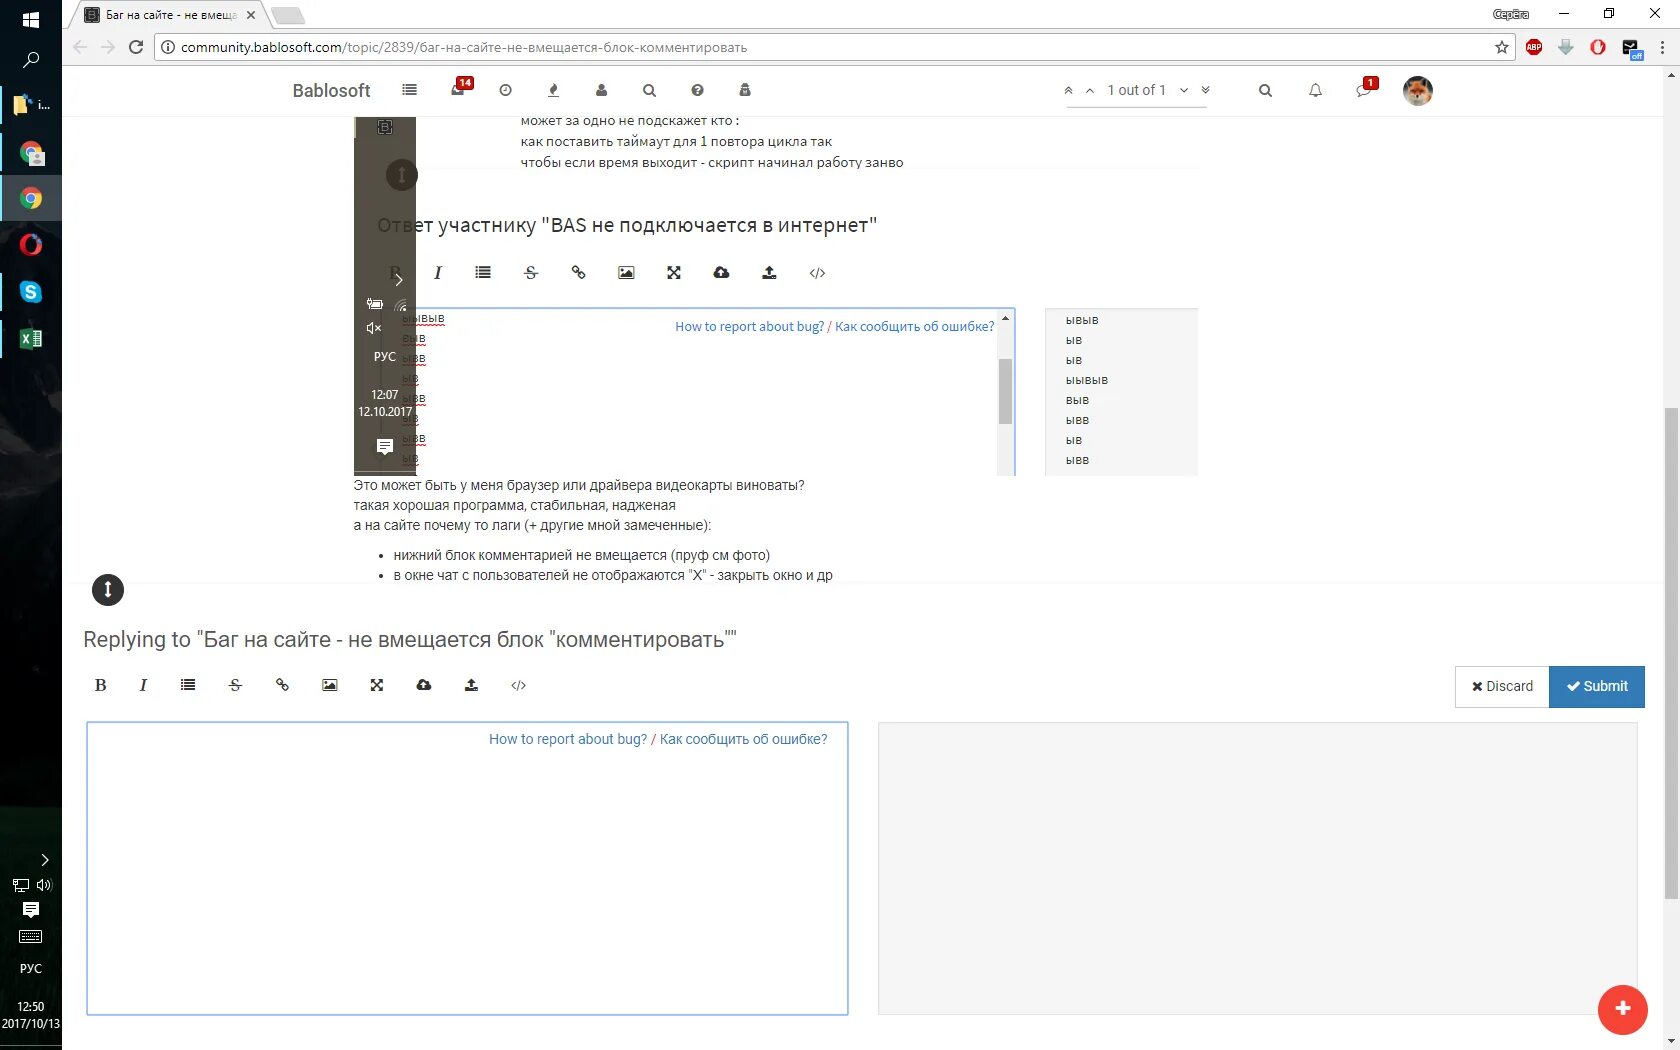
Task: Enter zen fullscreen mode in composer
Action: [x=377, y=685]
